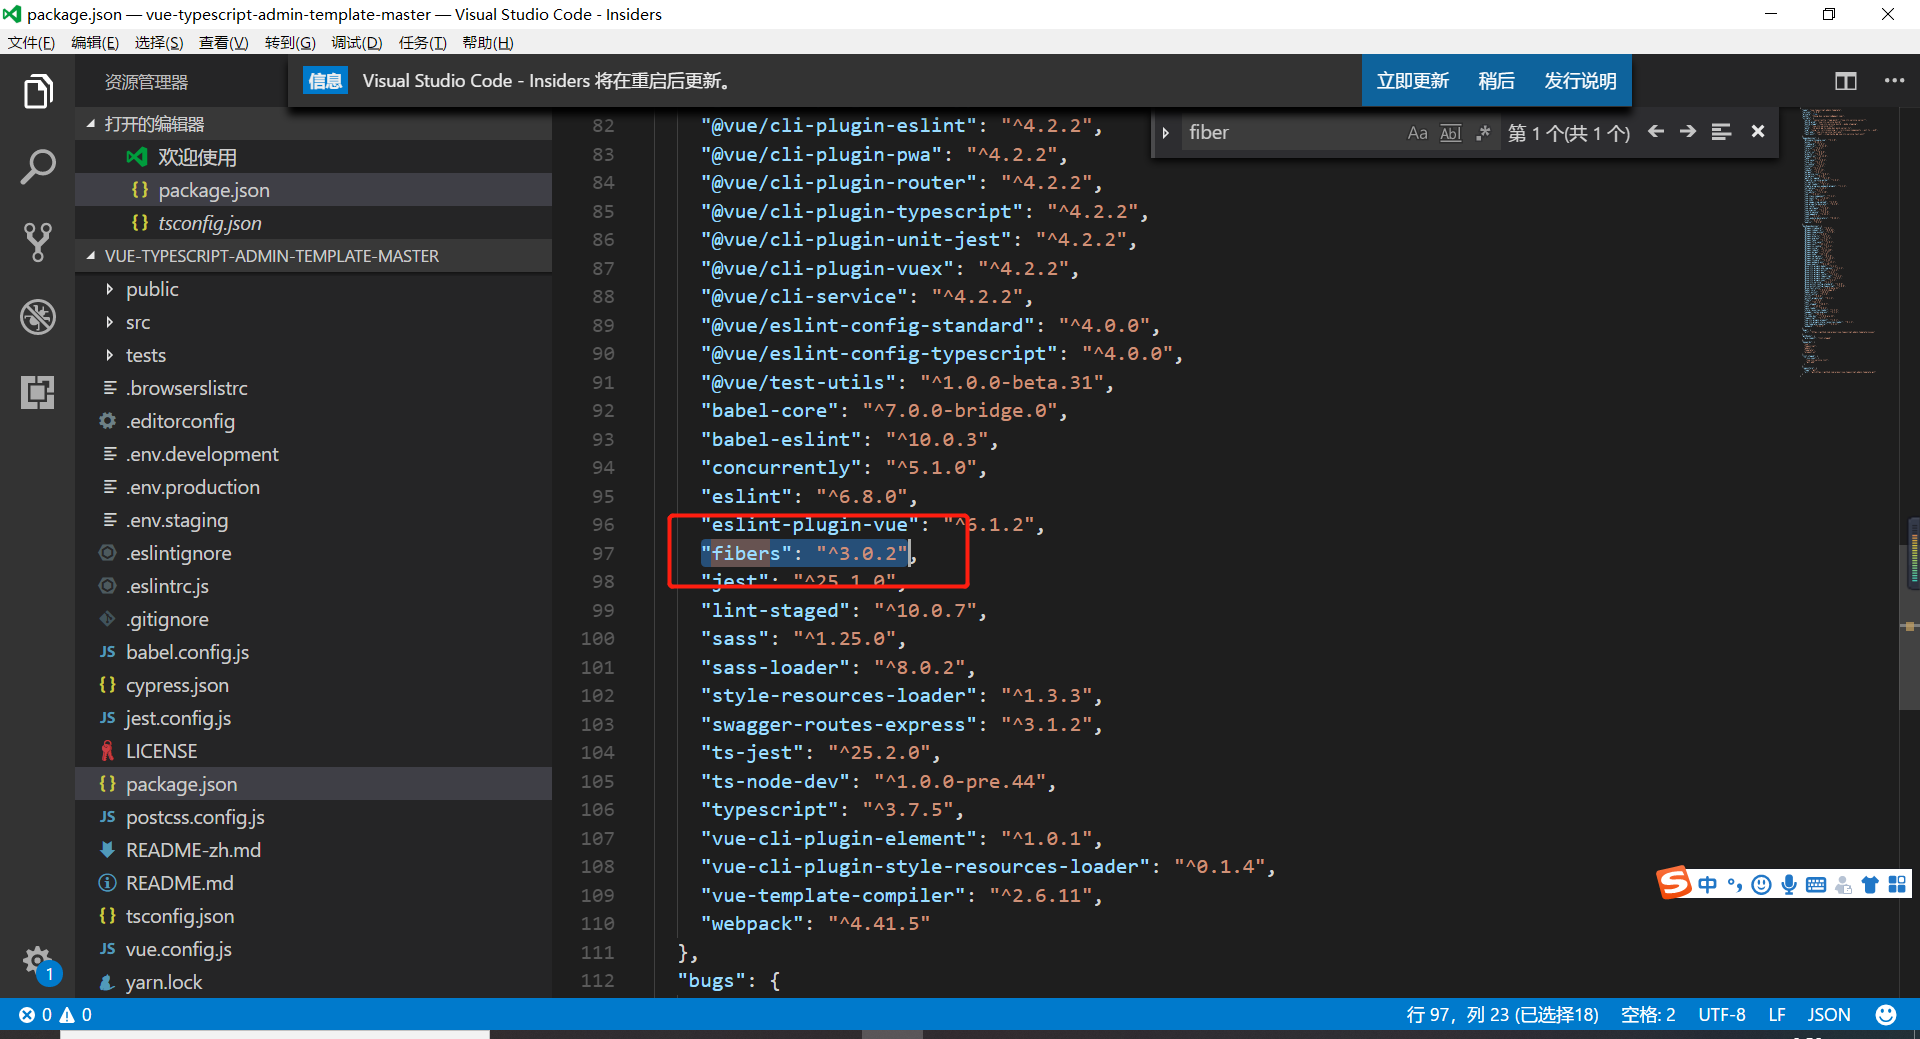
Task: Open the .env.development file
Action: coord(314,454)
